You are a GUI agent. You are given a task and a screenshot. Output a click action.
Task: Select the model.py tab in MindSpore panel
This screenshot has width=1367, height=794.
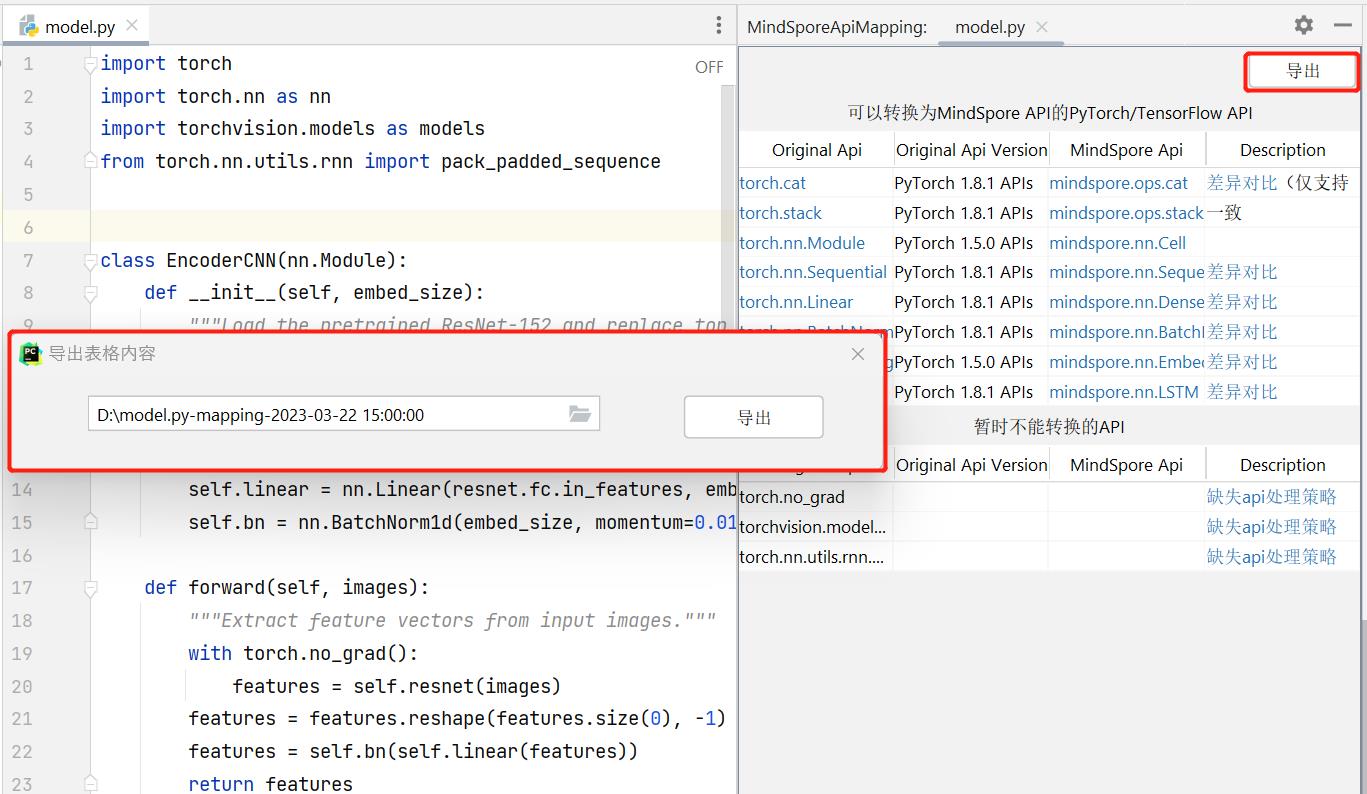tap(989, 27)
